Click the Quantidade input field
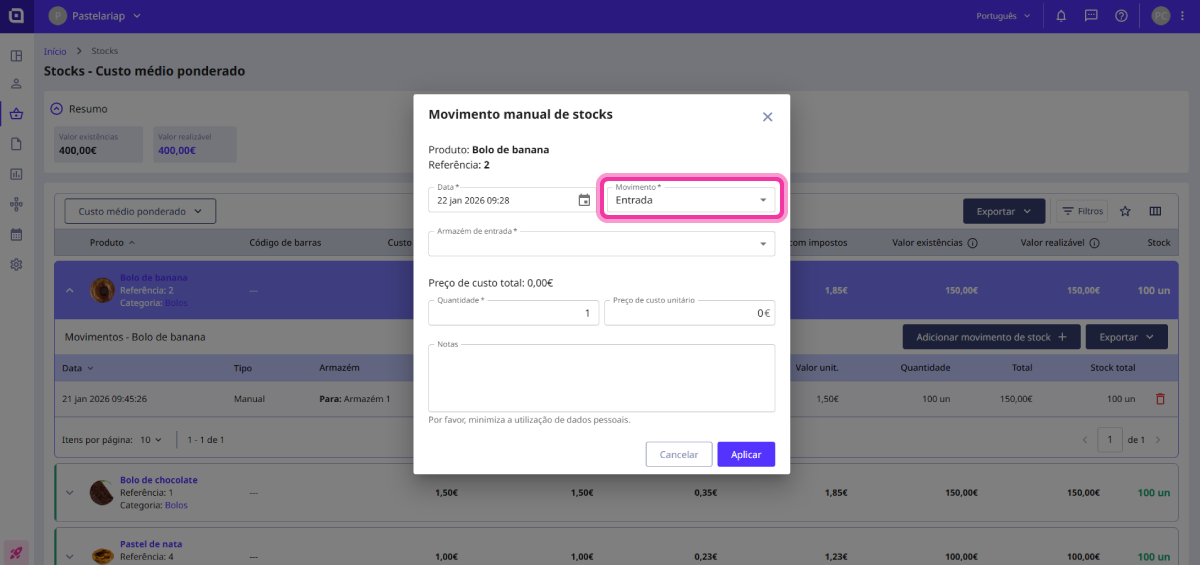The width and height of the screenshot is (1200, 565). click(x=513, y=313)
